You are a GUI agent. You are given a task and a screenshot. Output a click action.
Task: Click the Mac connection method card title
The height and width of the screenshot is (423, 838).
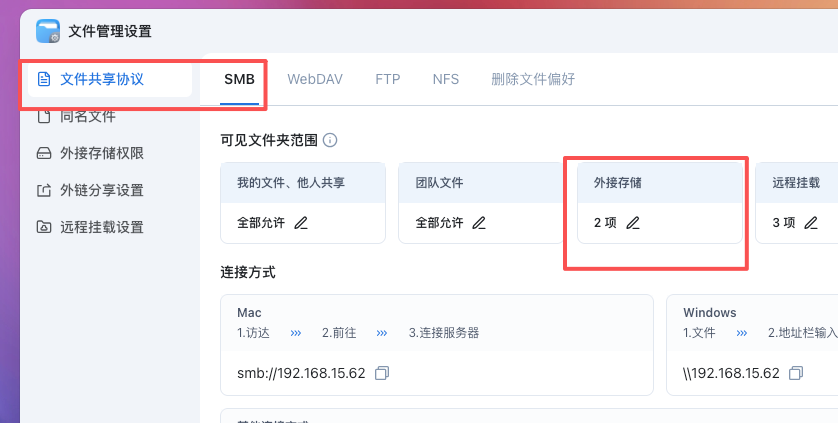[x=250, y=313]
